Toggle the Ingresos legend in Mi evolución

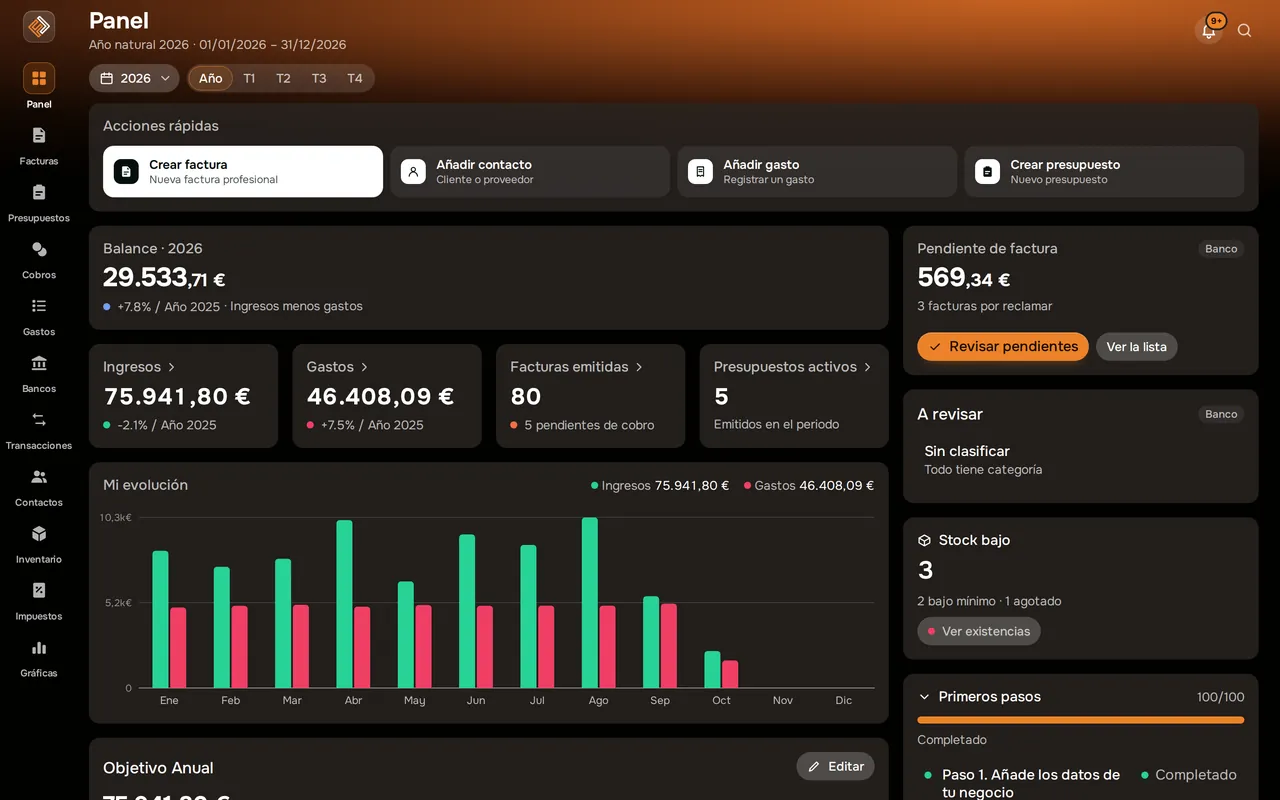pos(660,486)
